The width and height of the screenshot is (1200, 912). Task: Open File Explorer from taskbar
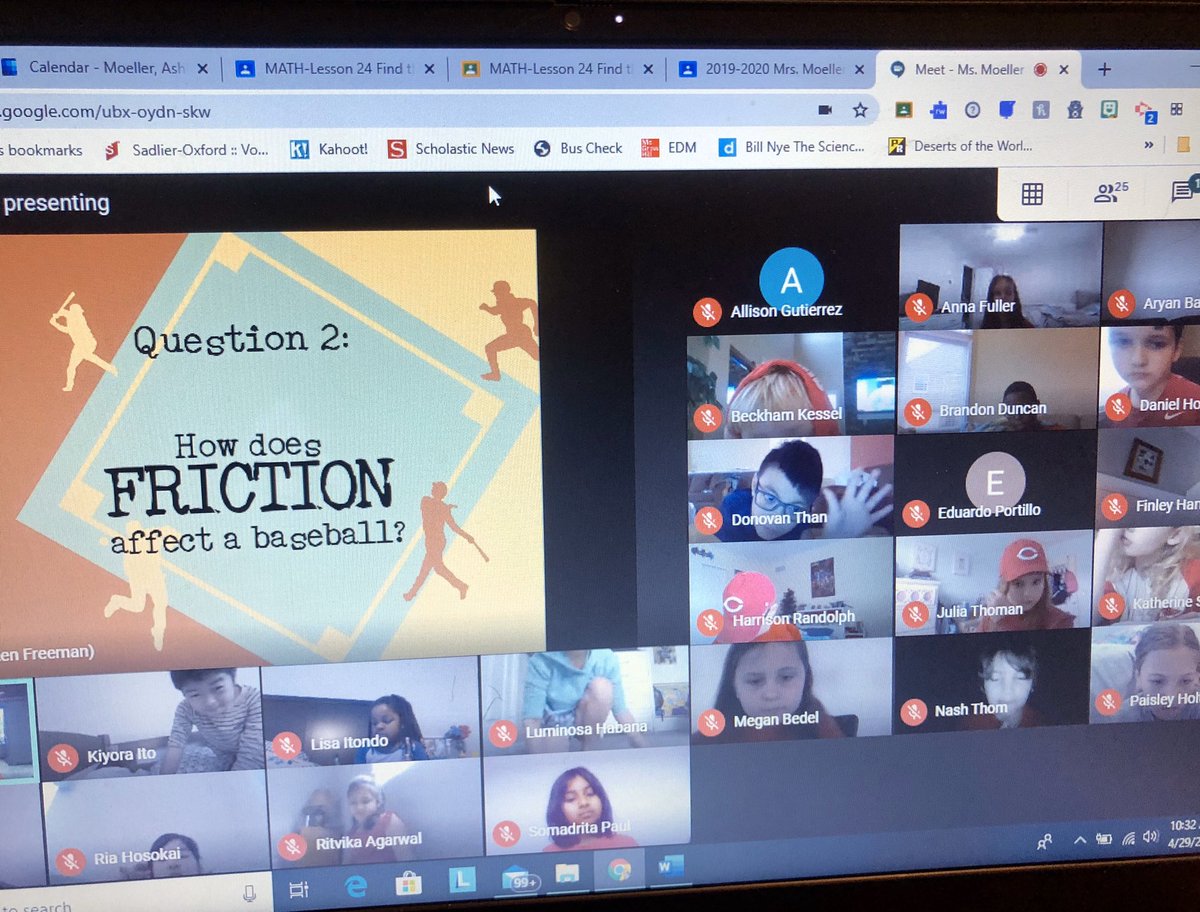click(567, 875)
